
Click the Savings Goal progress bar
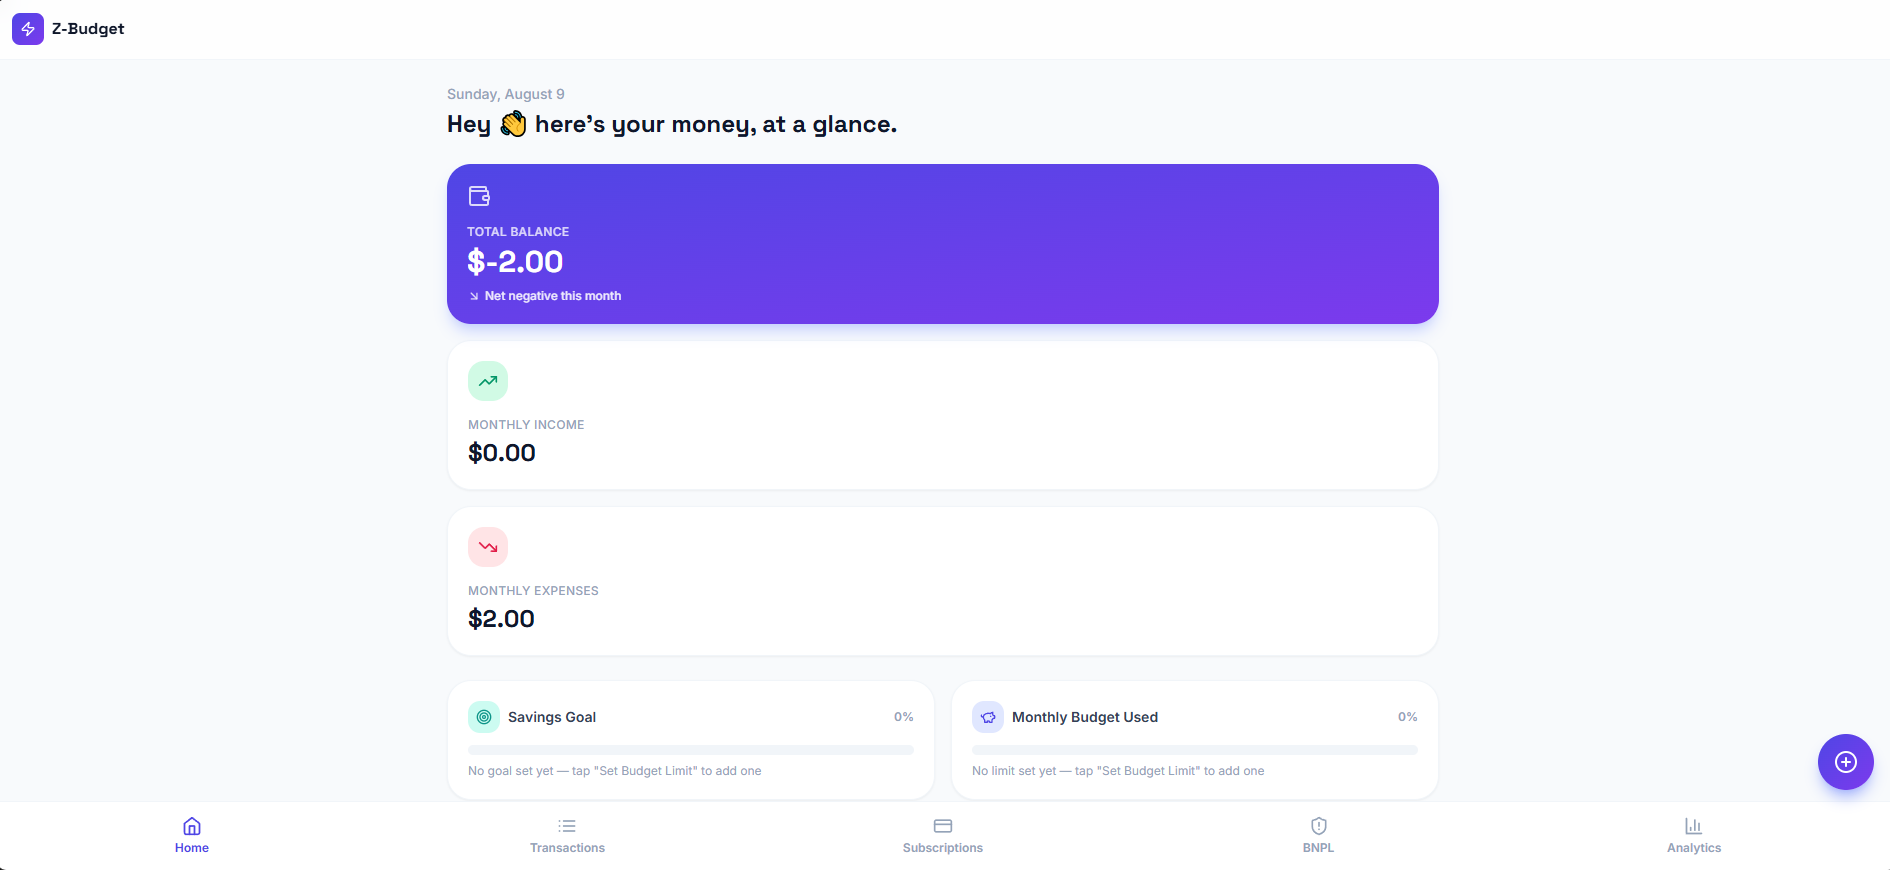click(691, 750)
